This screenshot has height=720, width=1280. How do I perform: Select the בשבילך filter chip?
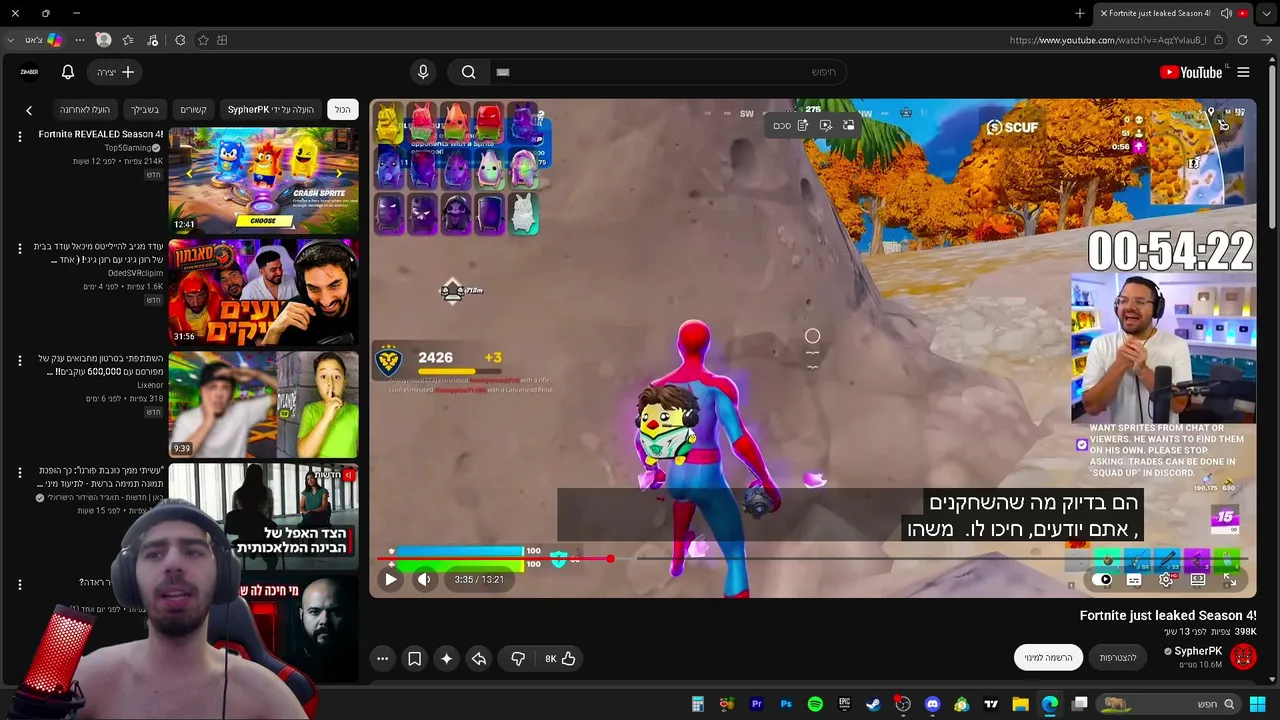(x=145, y=109)
